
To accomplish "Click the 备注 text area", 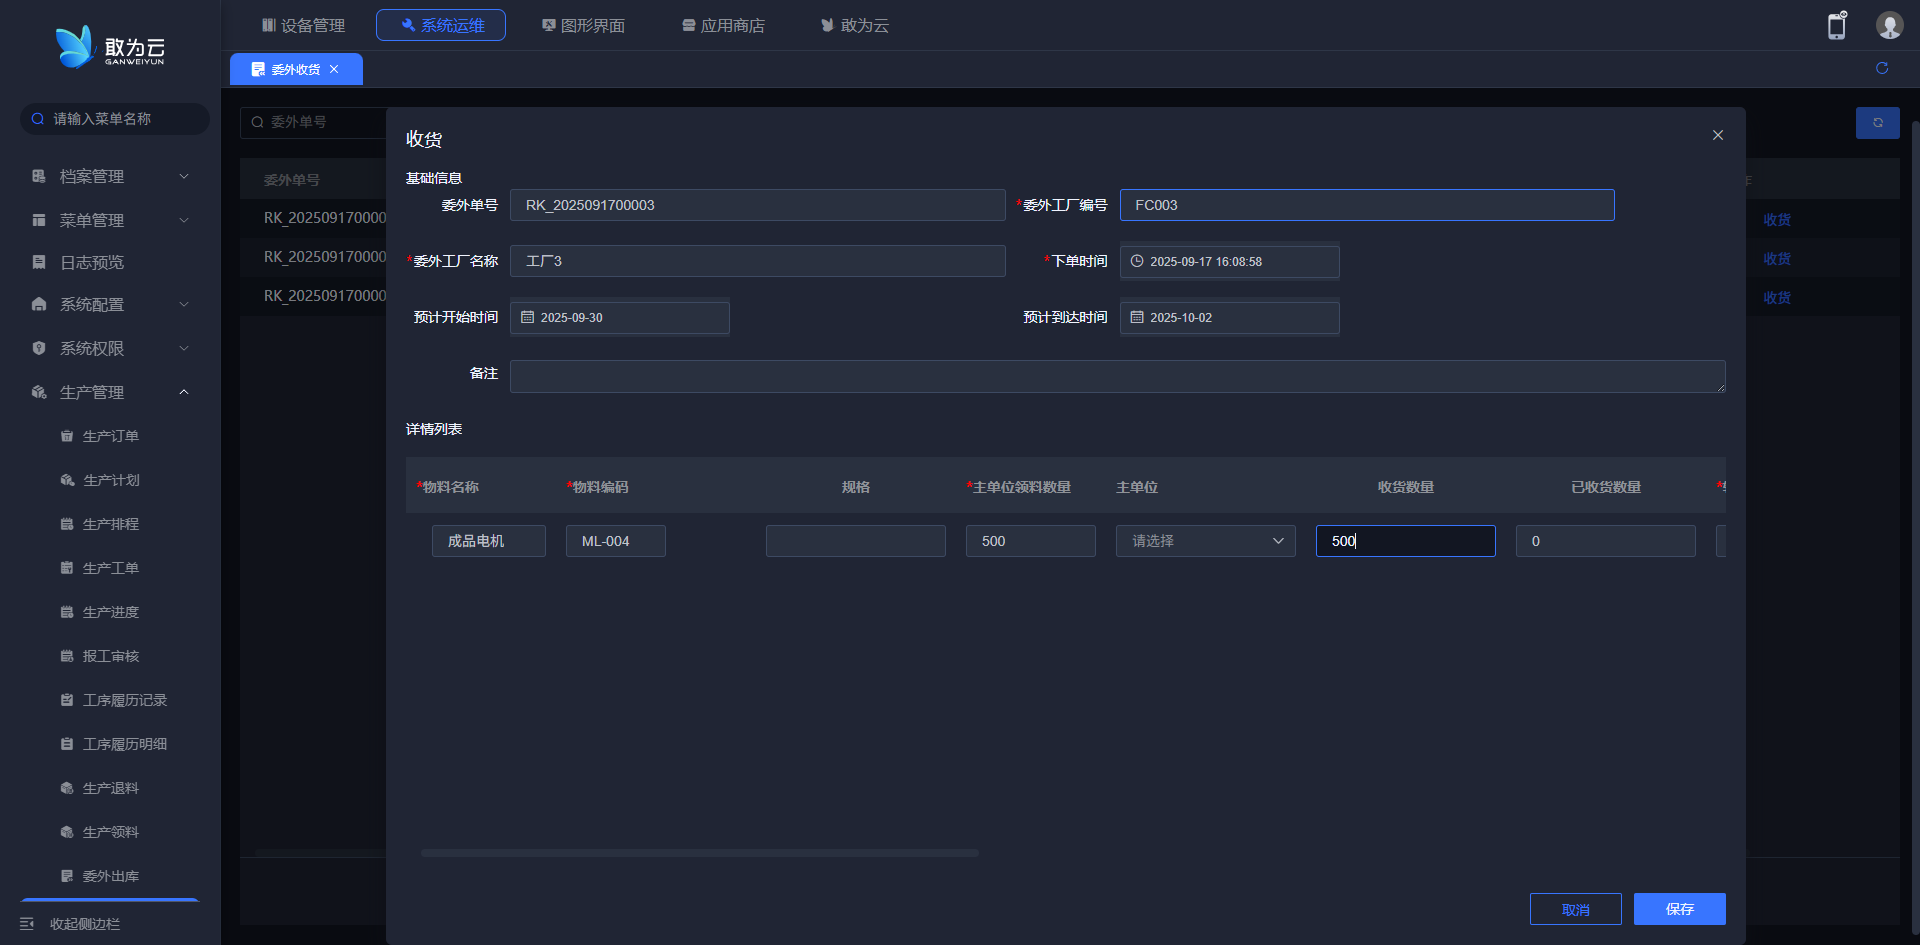I will (x=1116, y=376).
